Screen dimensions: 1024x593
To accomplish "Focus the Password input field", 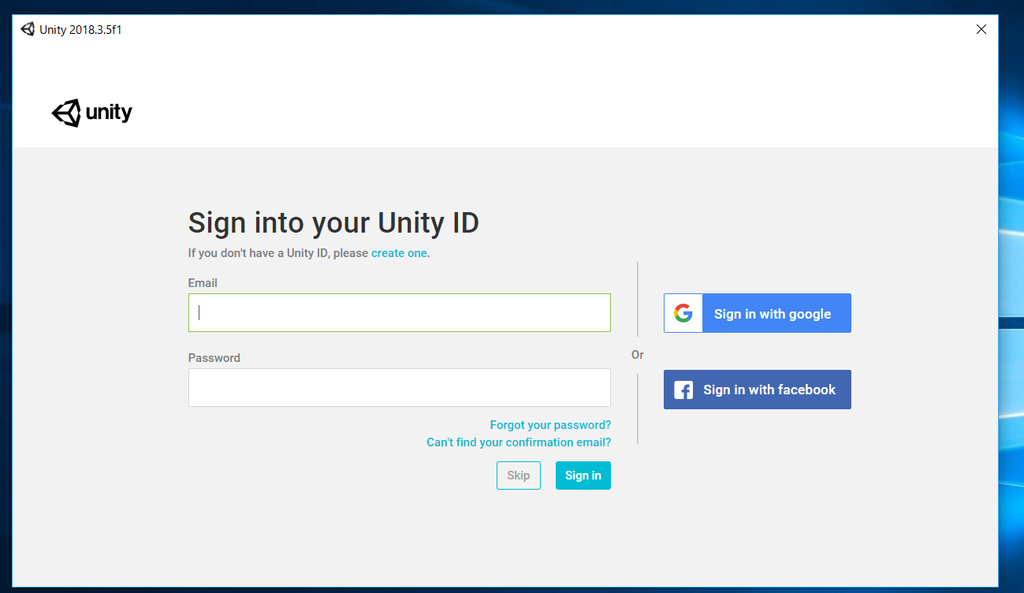I will pos(400,388).
